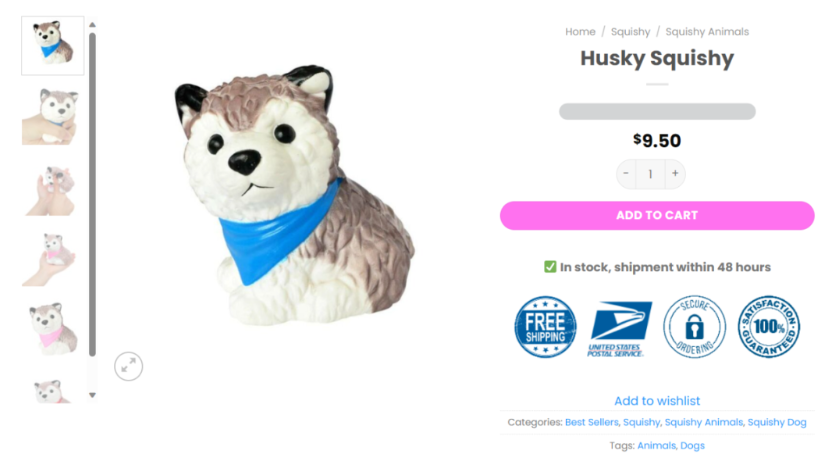Screen dimensions: 826x469
Task: Decrease quantity with the minus button
Action: pos(626,173)
